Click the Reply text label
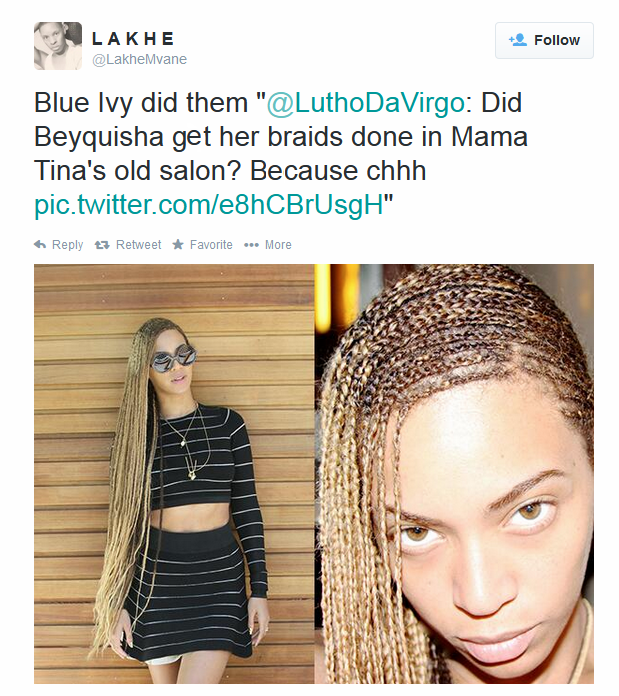Viewport: 619px width, 696px height. [67, 245]
